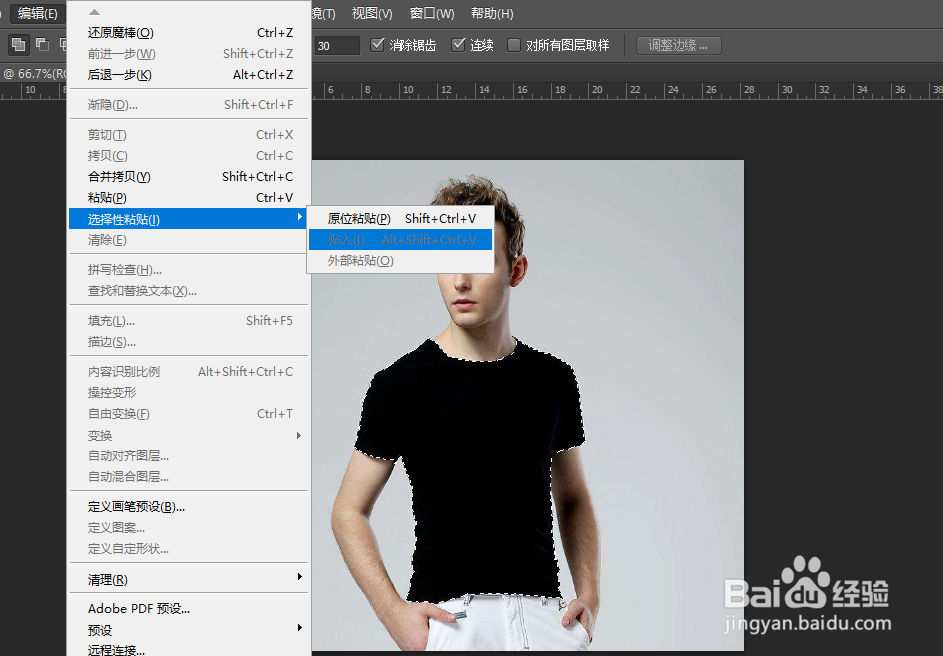Choose 还原魔棒(O) to undo
943x656 pixels.
click(x=189, y=32)
